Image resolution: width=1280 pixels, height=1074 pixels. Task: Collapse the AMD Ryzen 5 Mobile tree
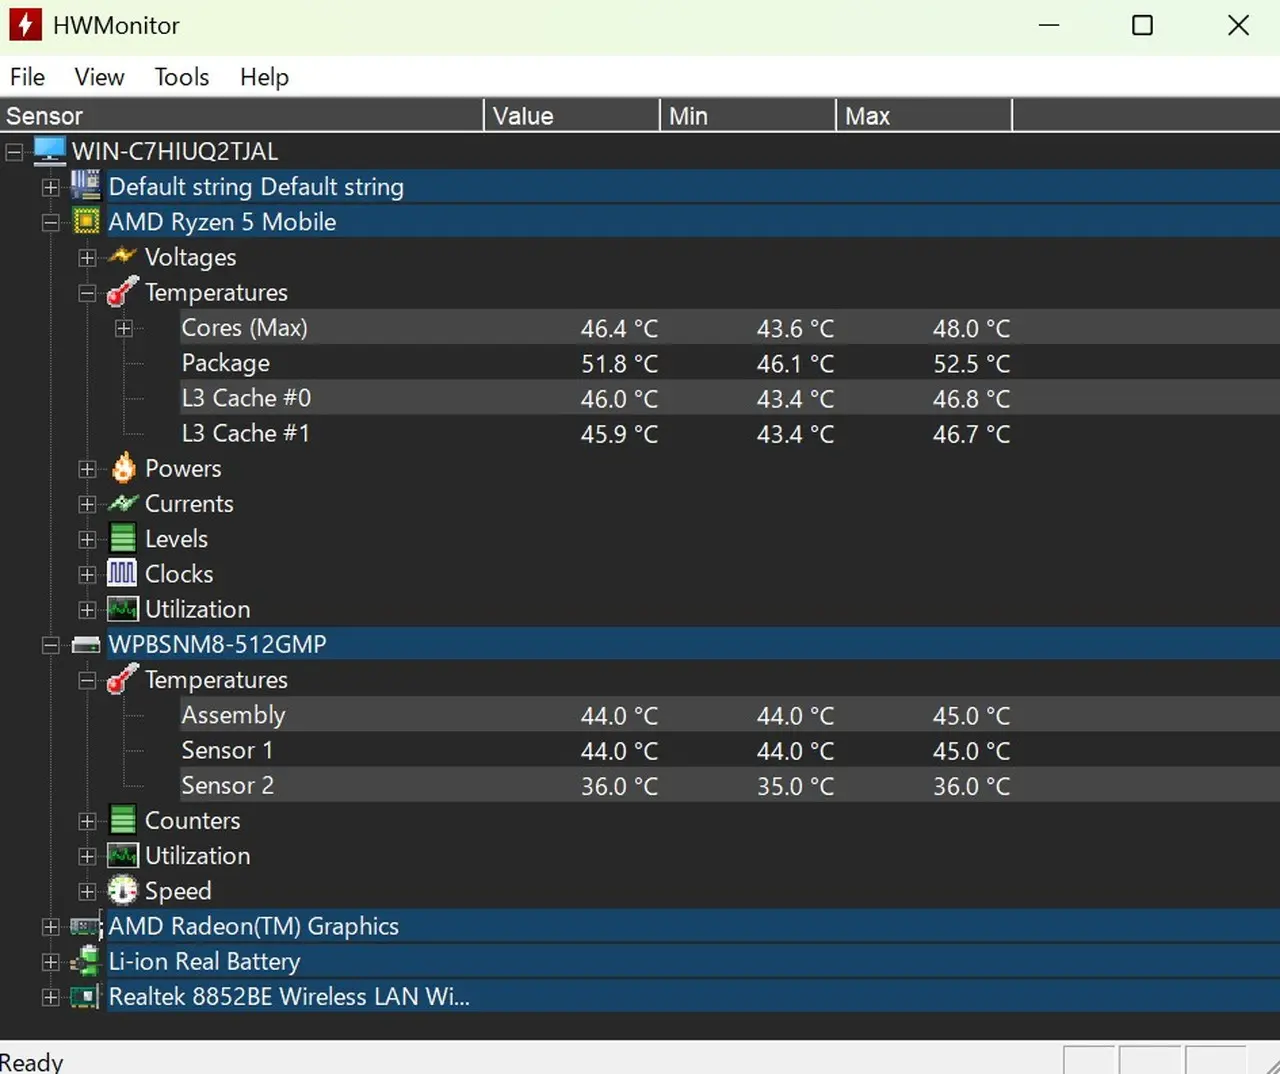point(51,223)
